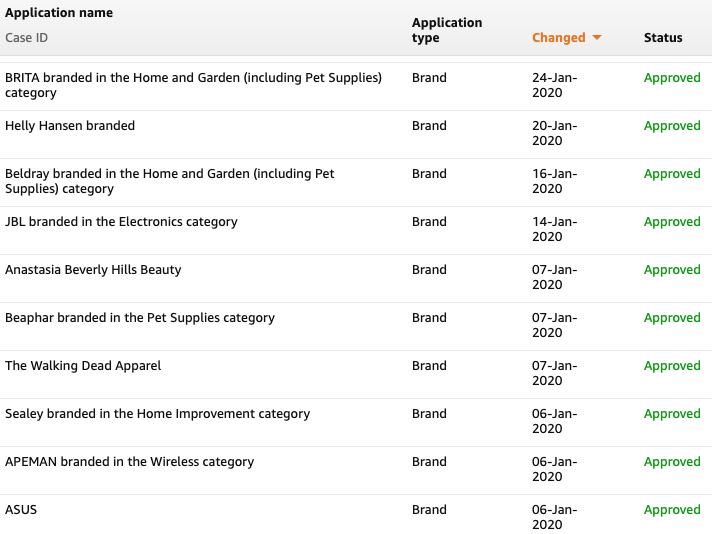Viewport: 712px width, 534px height.
Task: Open the Sealey branded Home Improvement application
Action: [x=158, y=414]
